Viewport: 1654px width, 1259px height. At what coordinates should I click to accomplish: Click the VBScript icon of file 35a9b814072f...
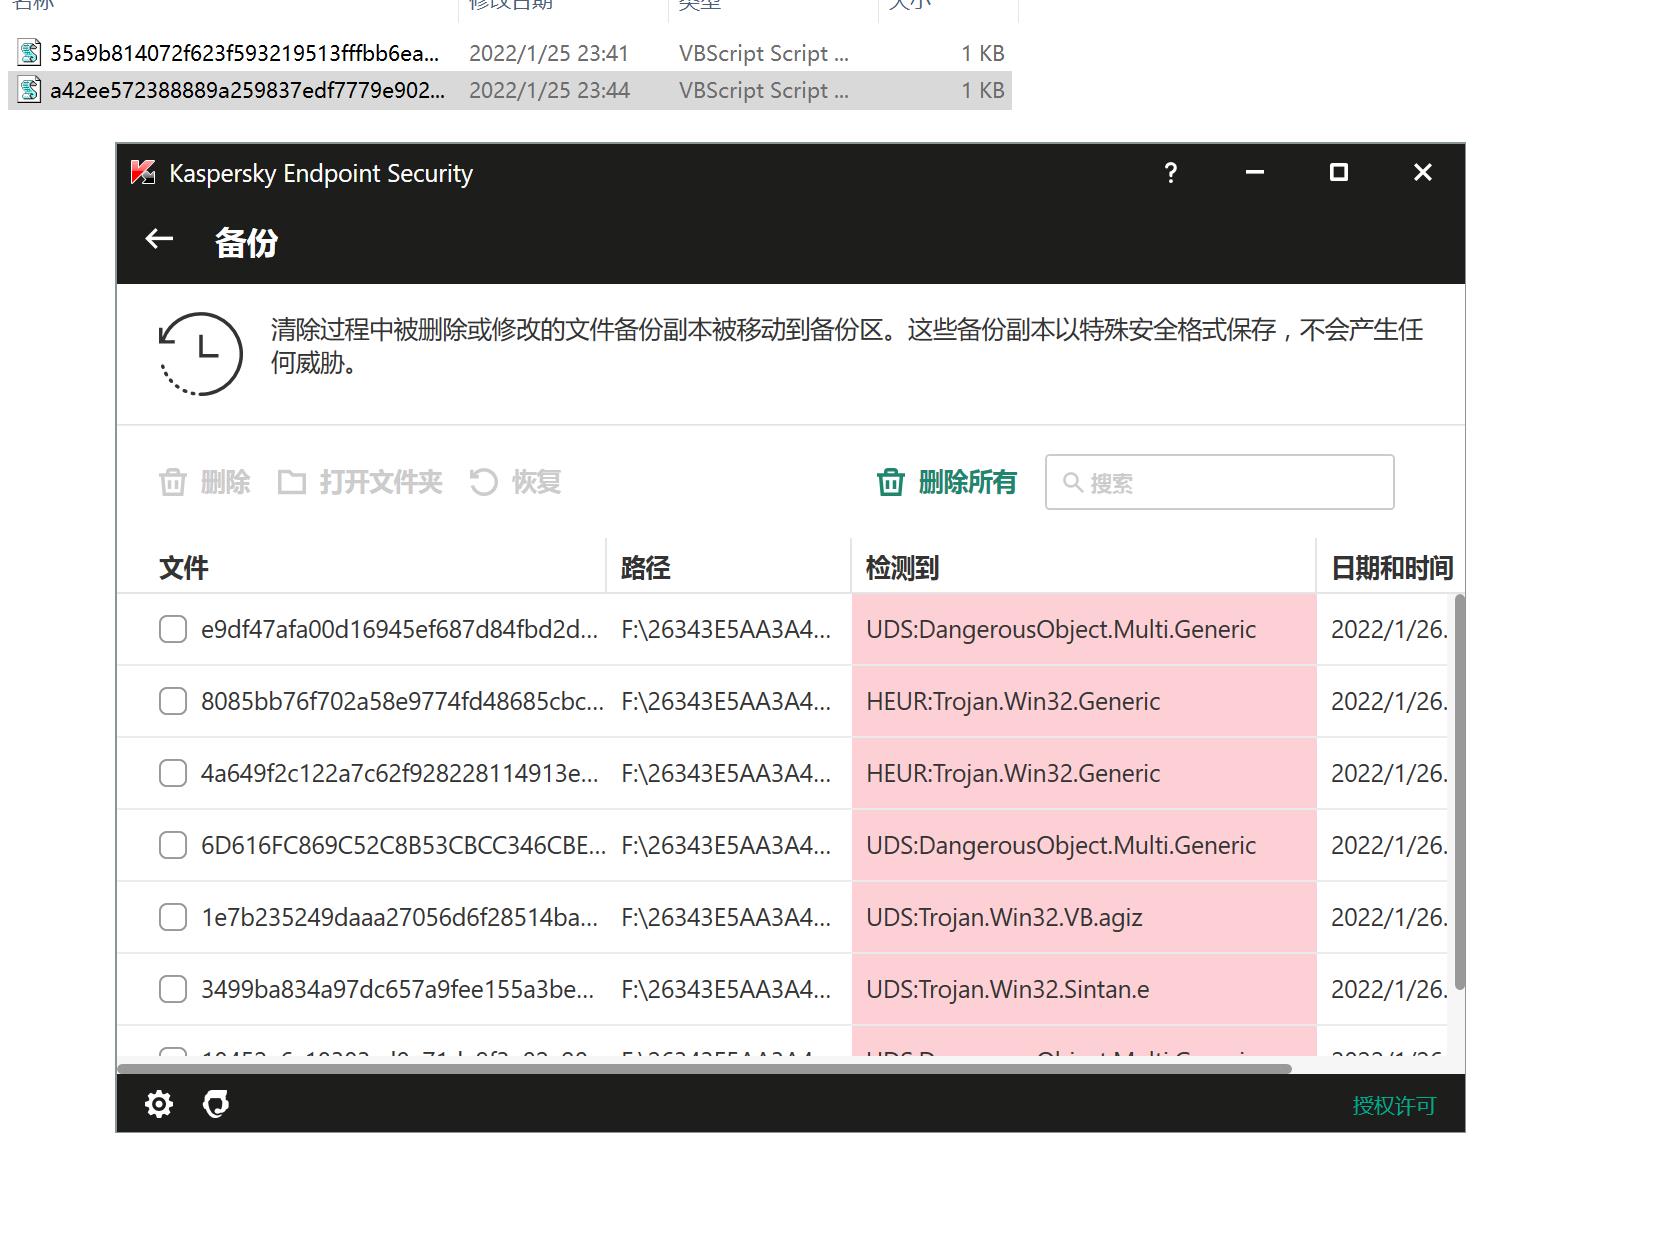click(x=30, y=53)
